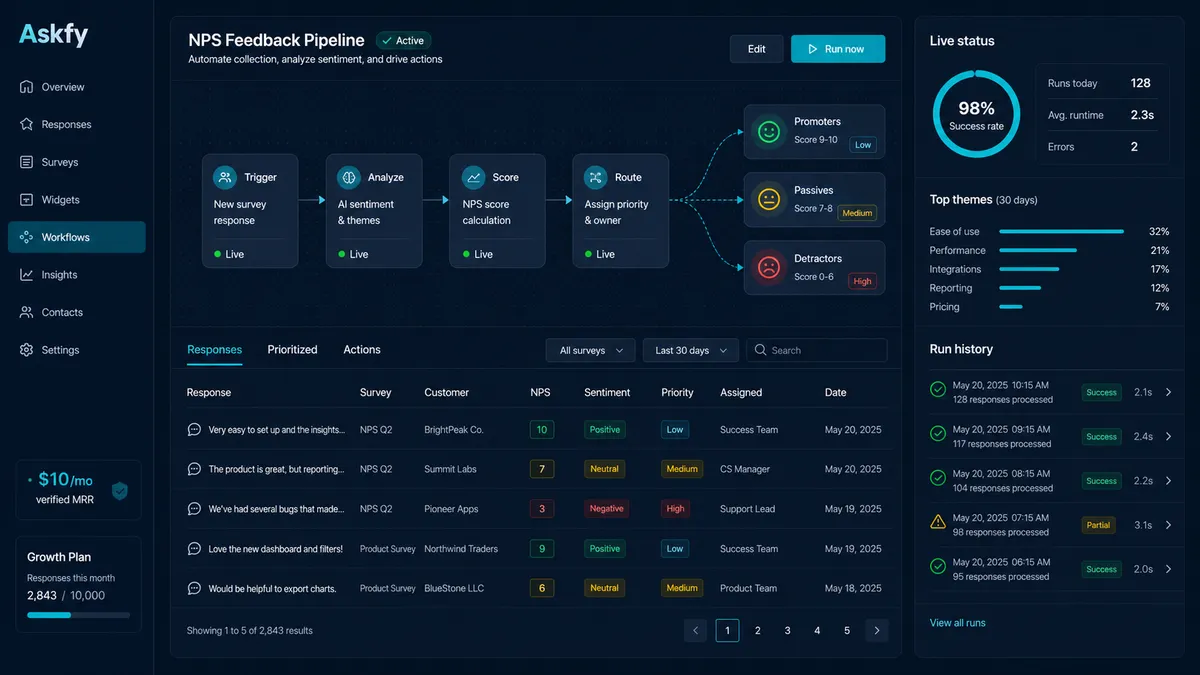
Task: Click the search magnifier icon
Action: coord(761,350)
